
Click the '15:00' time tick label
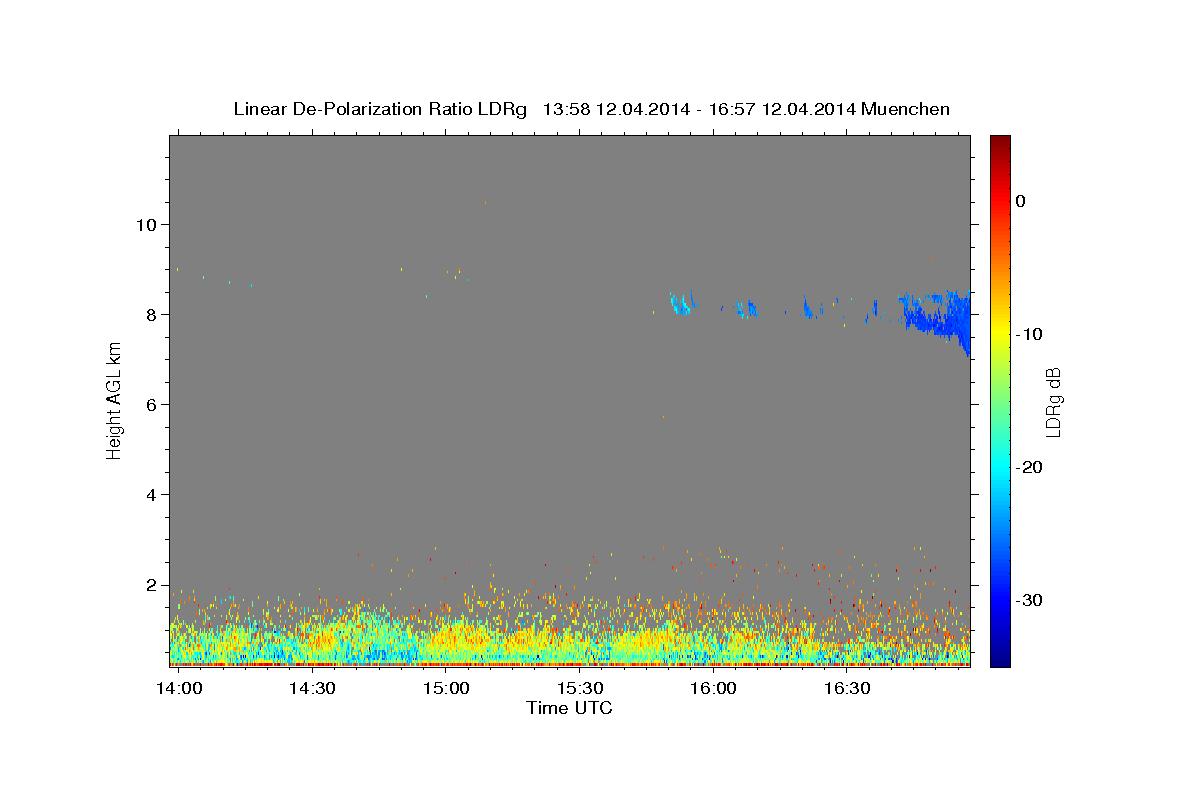(446, 689)
